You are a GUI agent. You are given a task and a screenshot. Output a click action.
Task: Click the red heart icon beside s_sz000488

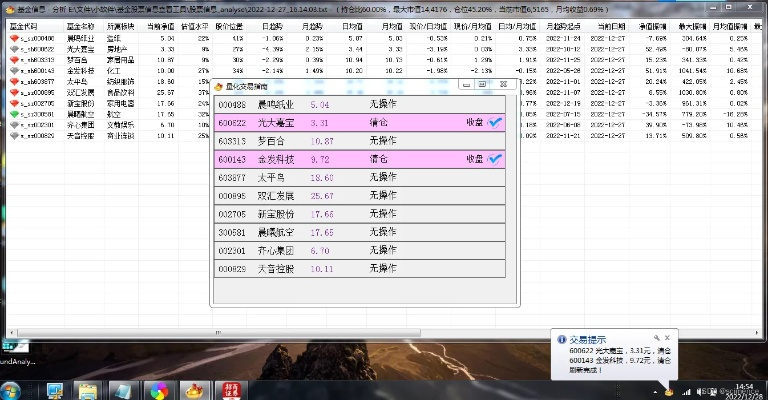point(13,38)
